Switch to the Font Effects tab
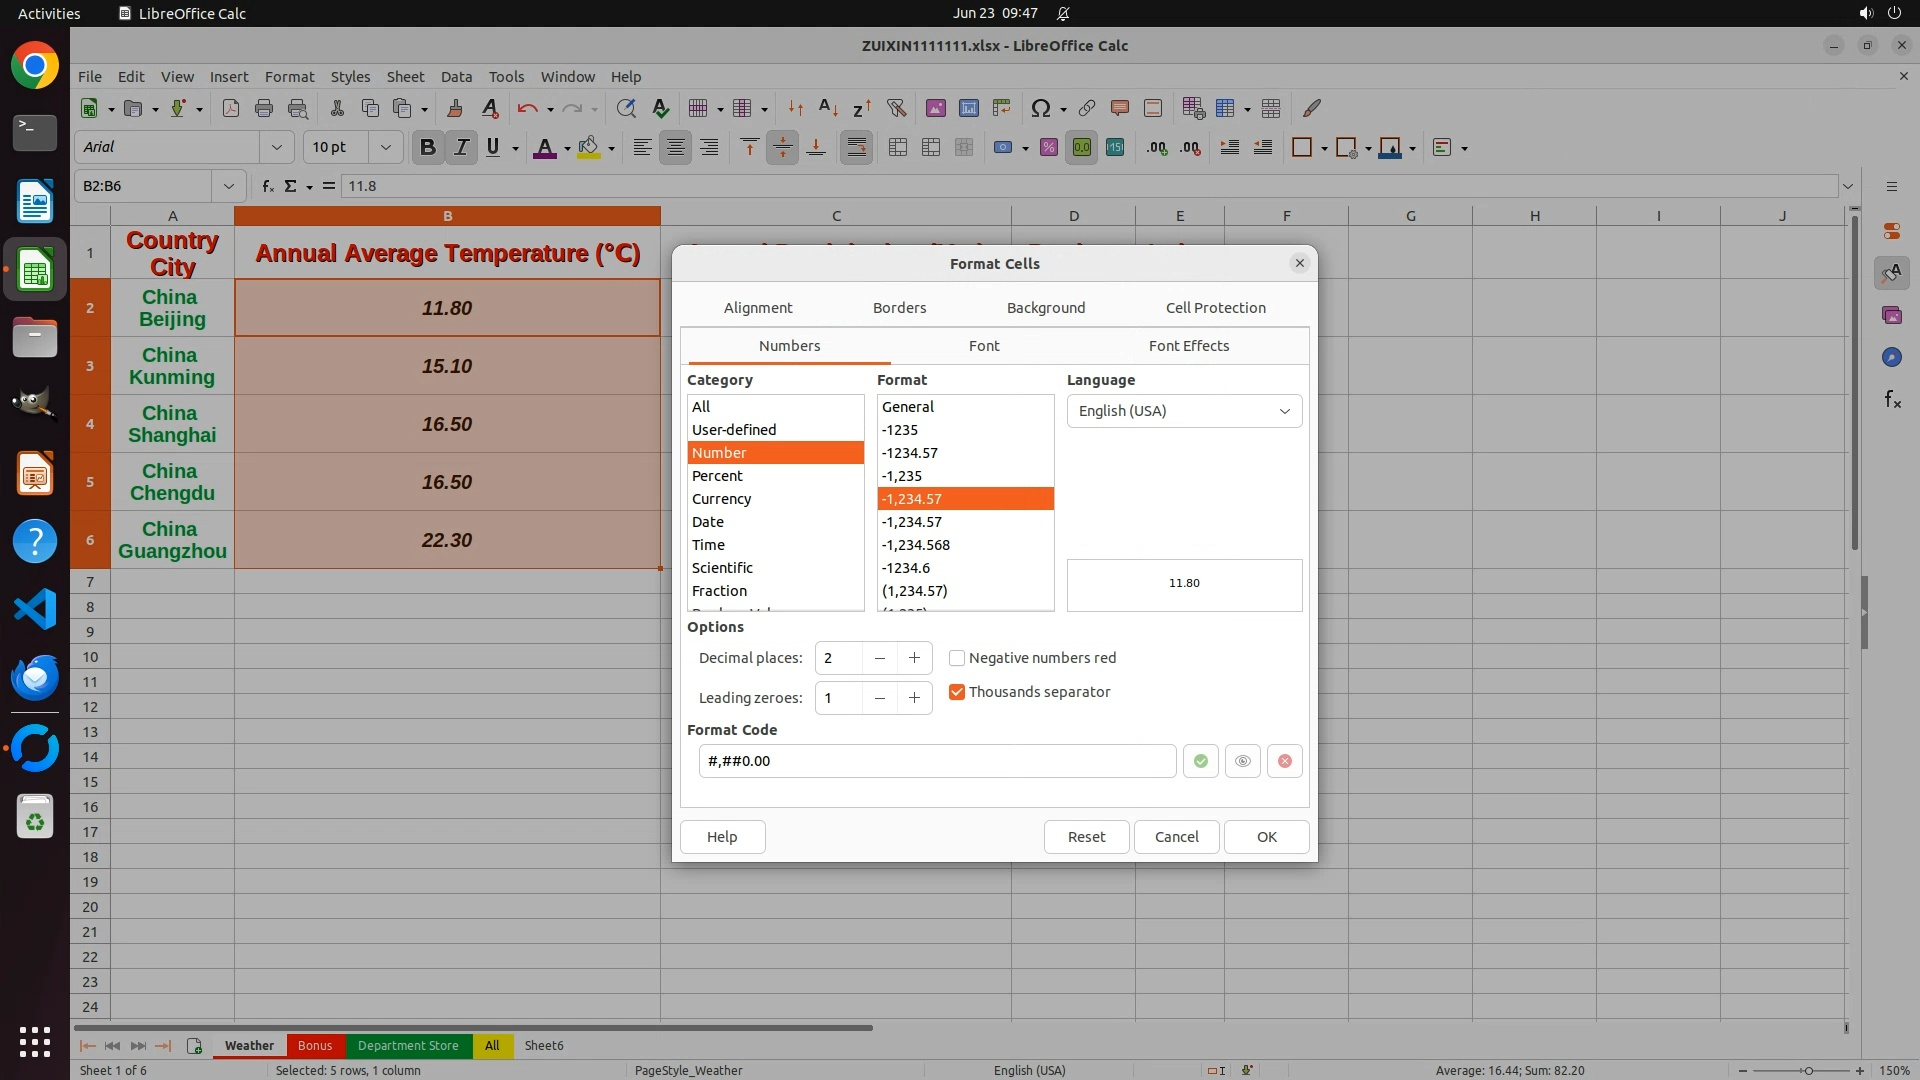The image size is (1920, 1080). click(1188, 346)
